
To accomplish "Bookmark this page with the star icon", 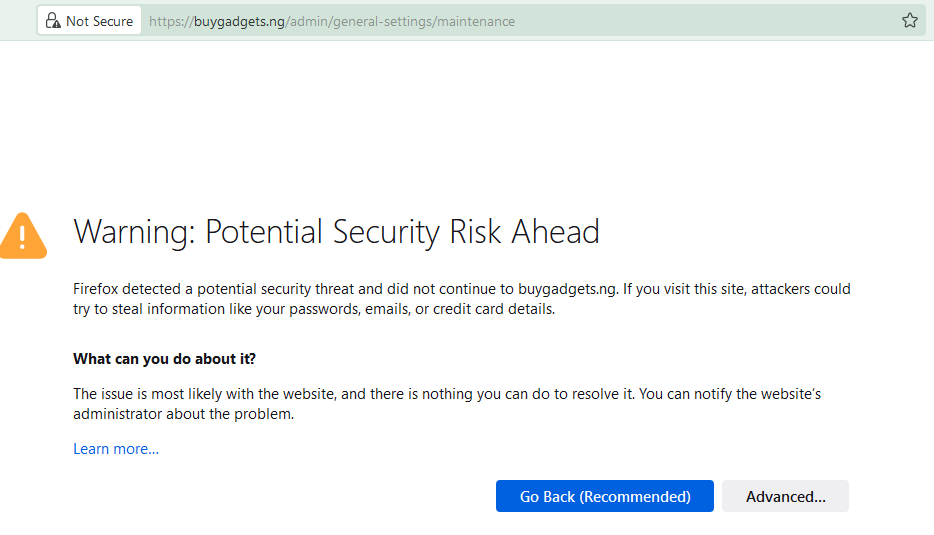I will (x=909, y=21).
